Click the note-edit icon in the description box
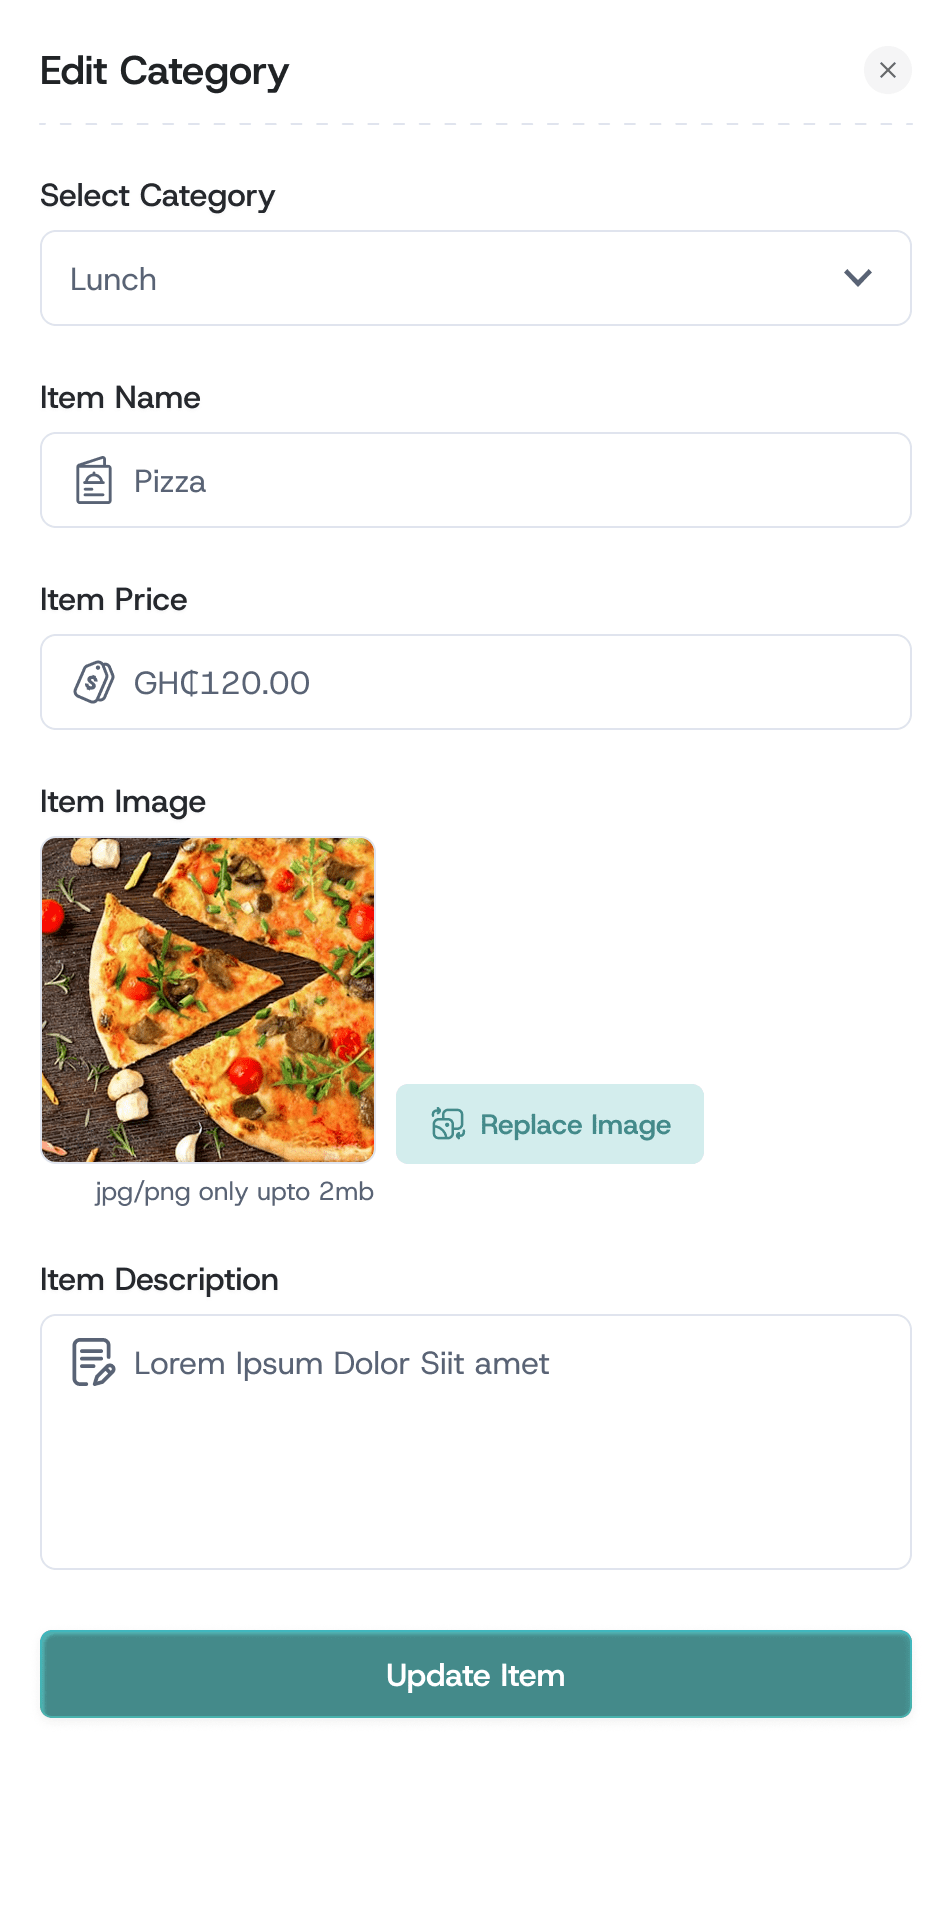 [x=94, y=1362]
